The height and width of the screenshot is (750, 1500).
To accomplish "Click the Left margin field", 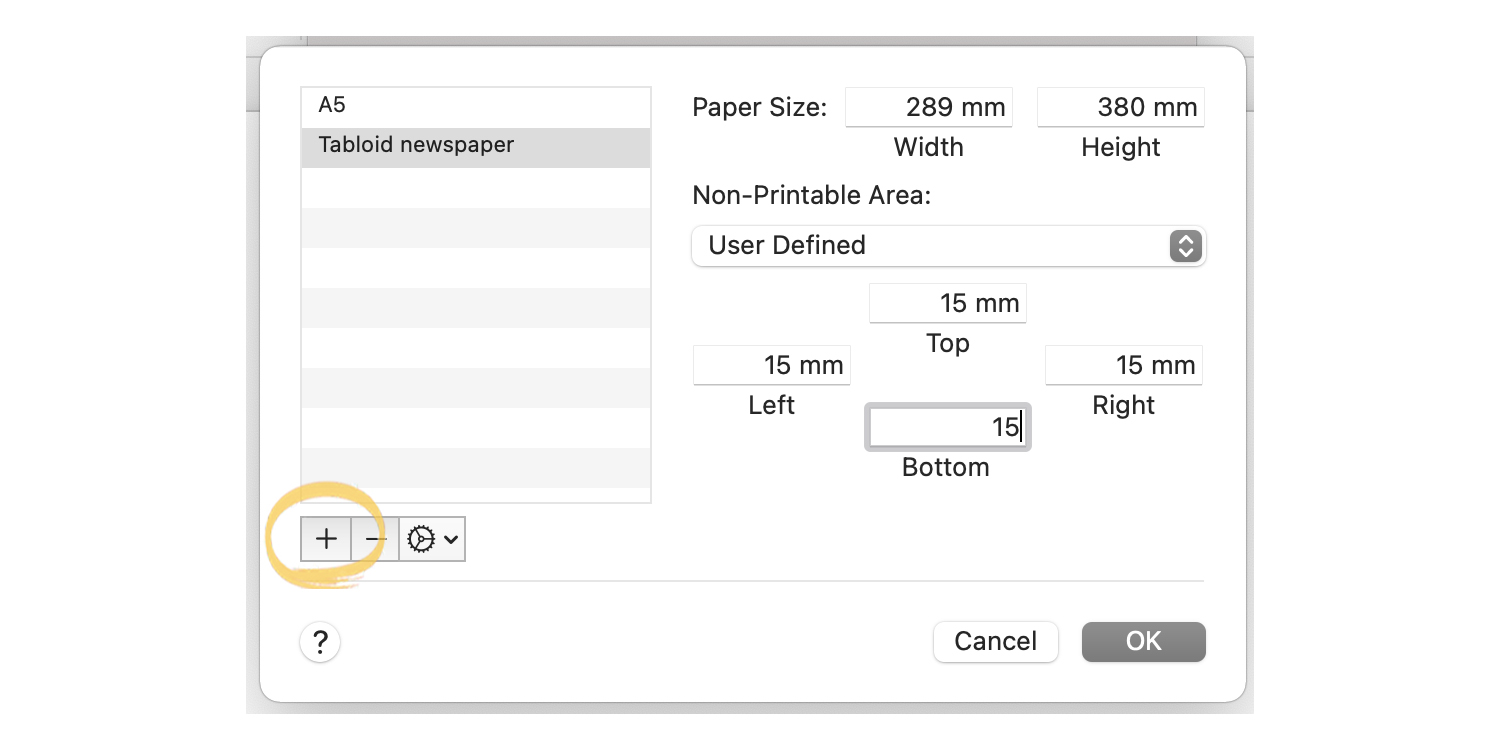I will pyautogui.click(x=771, y=365).
